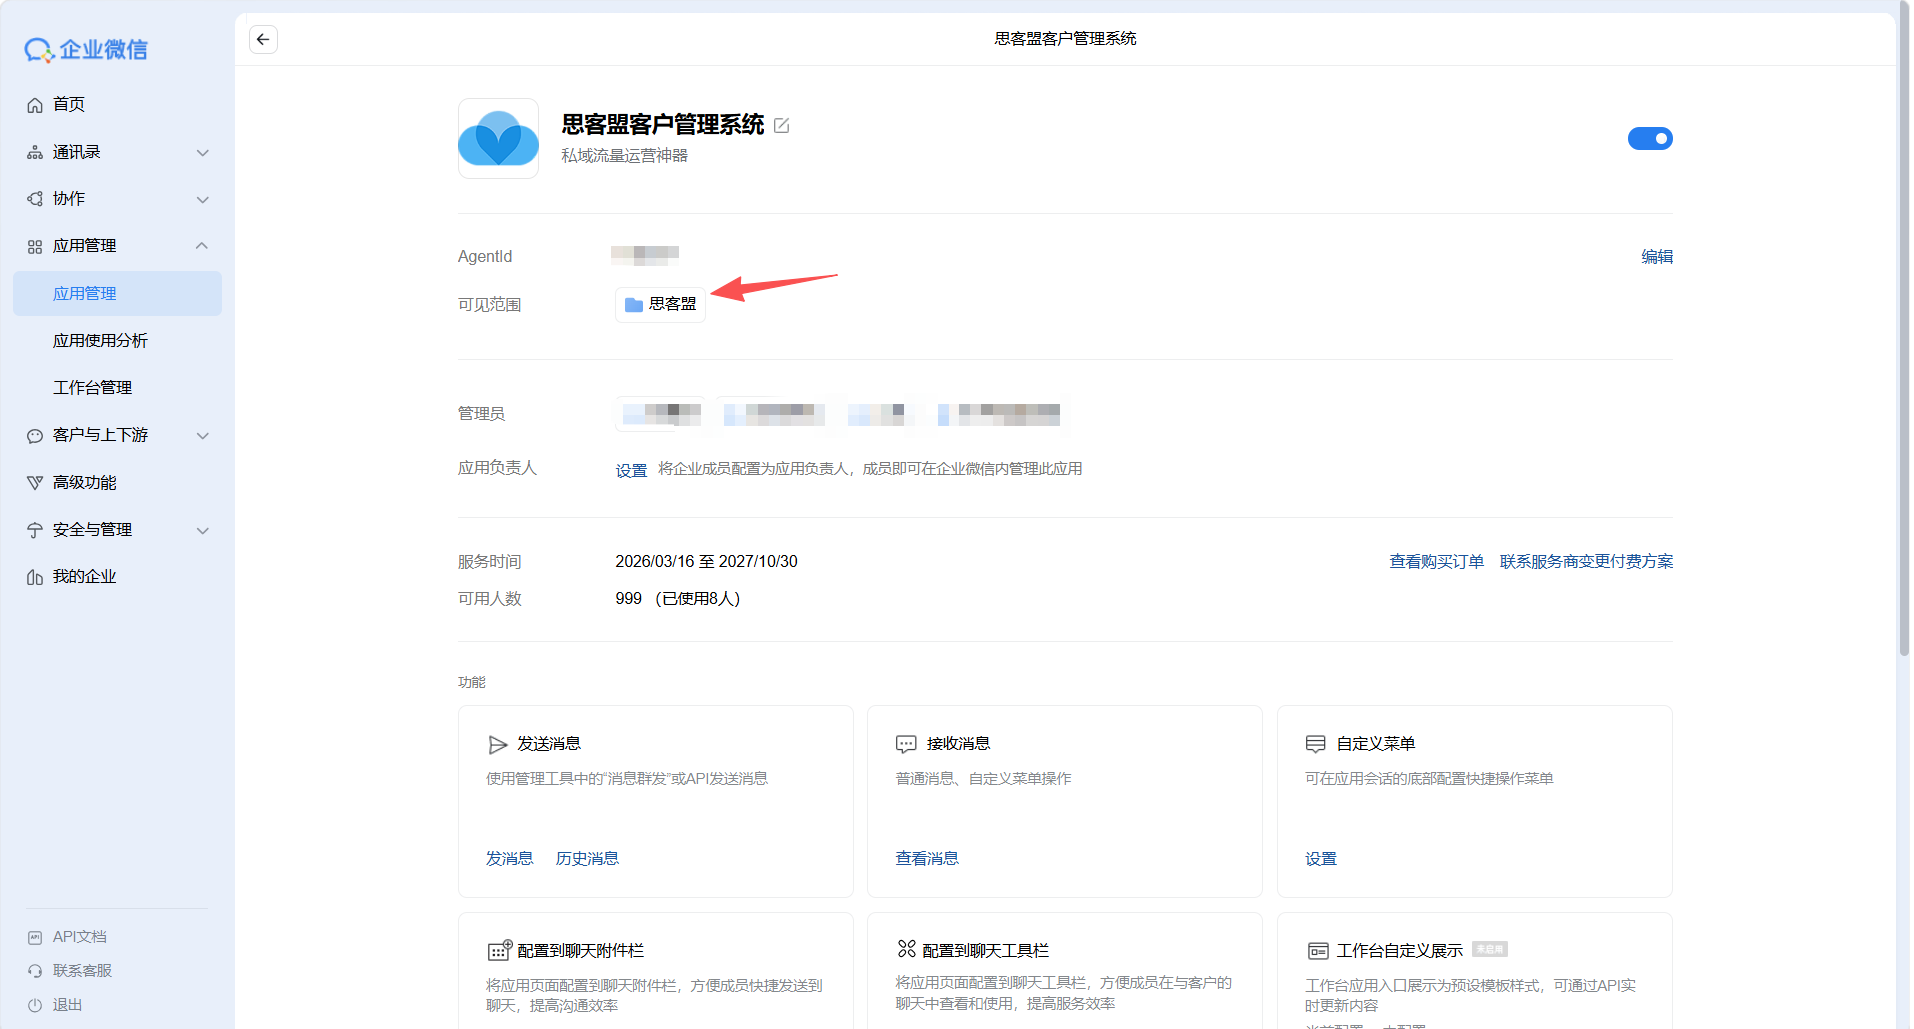Screen dimensions: 1914x1029
Task: Expand the 通讯录 menu chevron
Action: coord(203,153)
